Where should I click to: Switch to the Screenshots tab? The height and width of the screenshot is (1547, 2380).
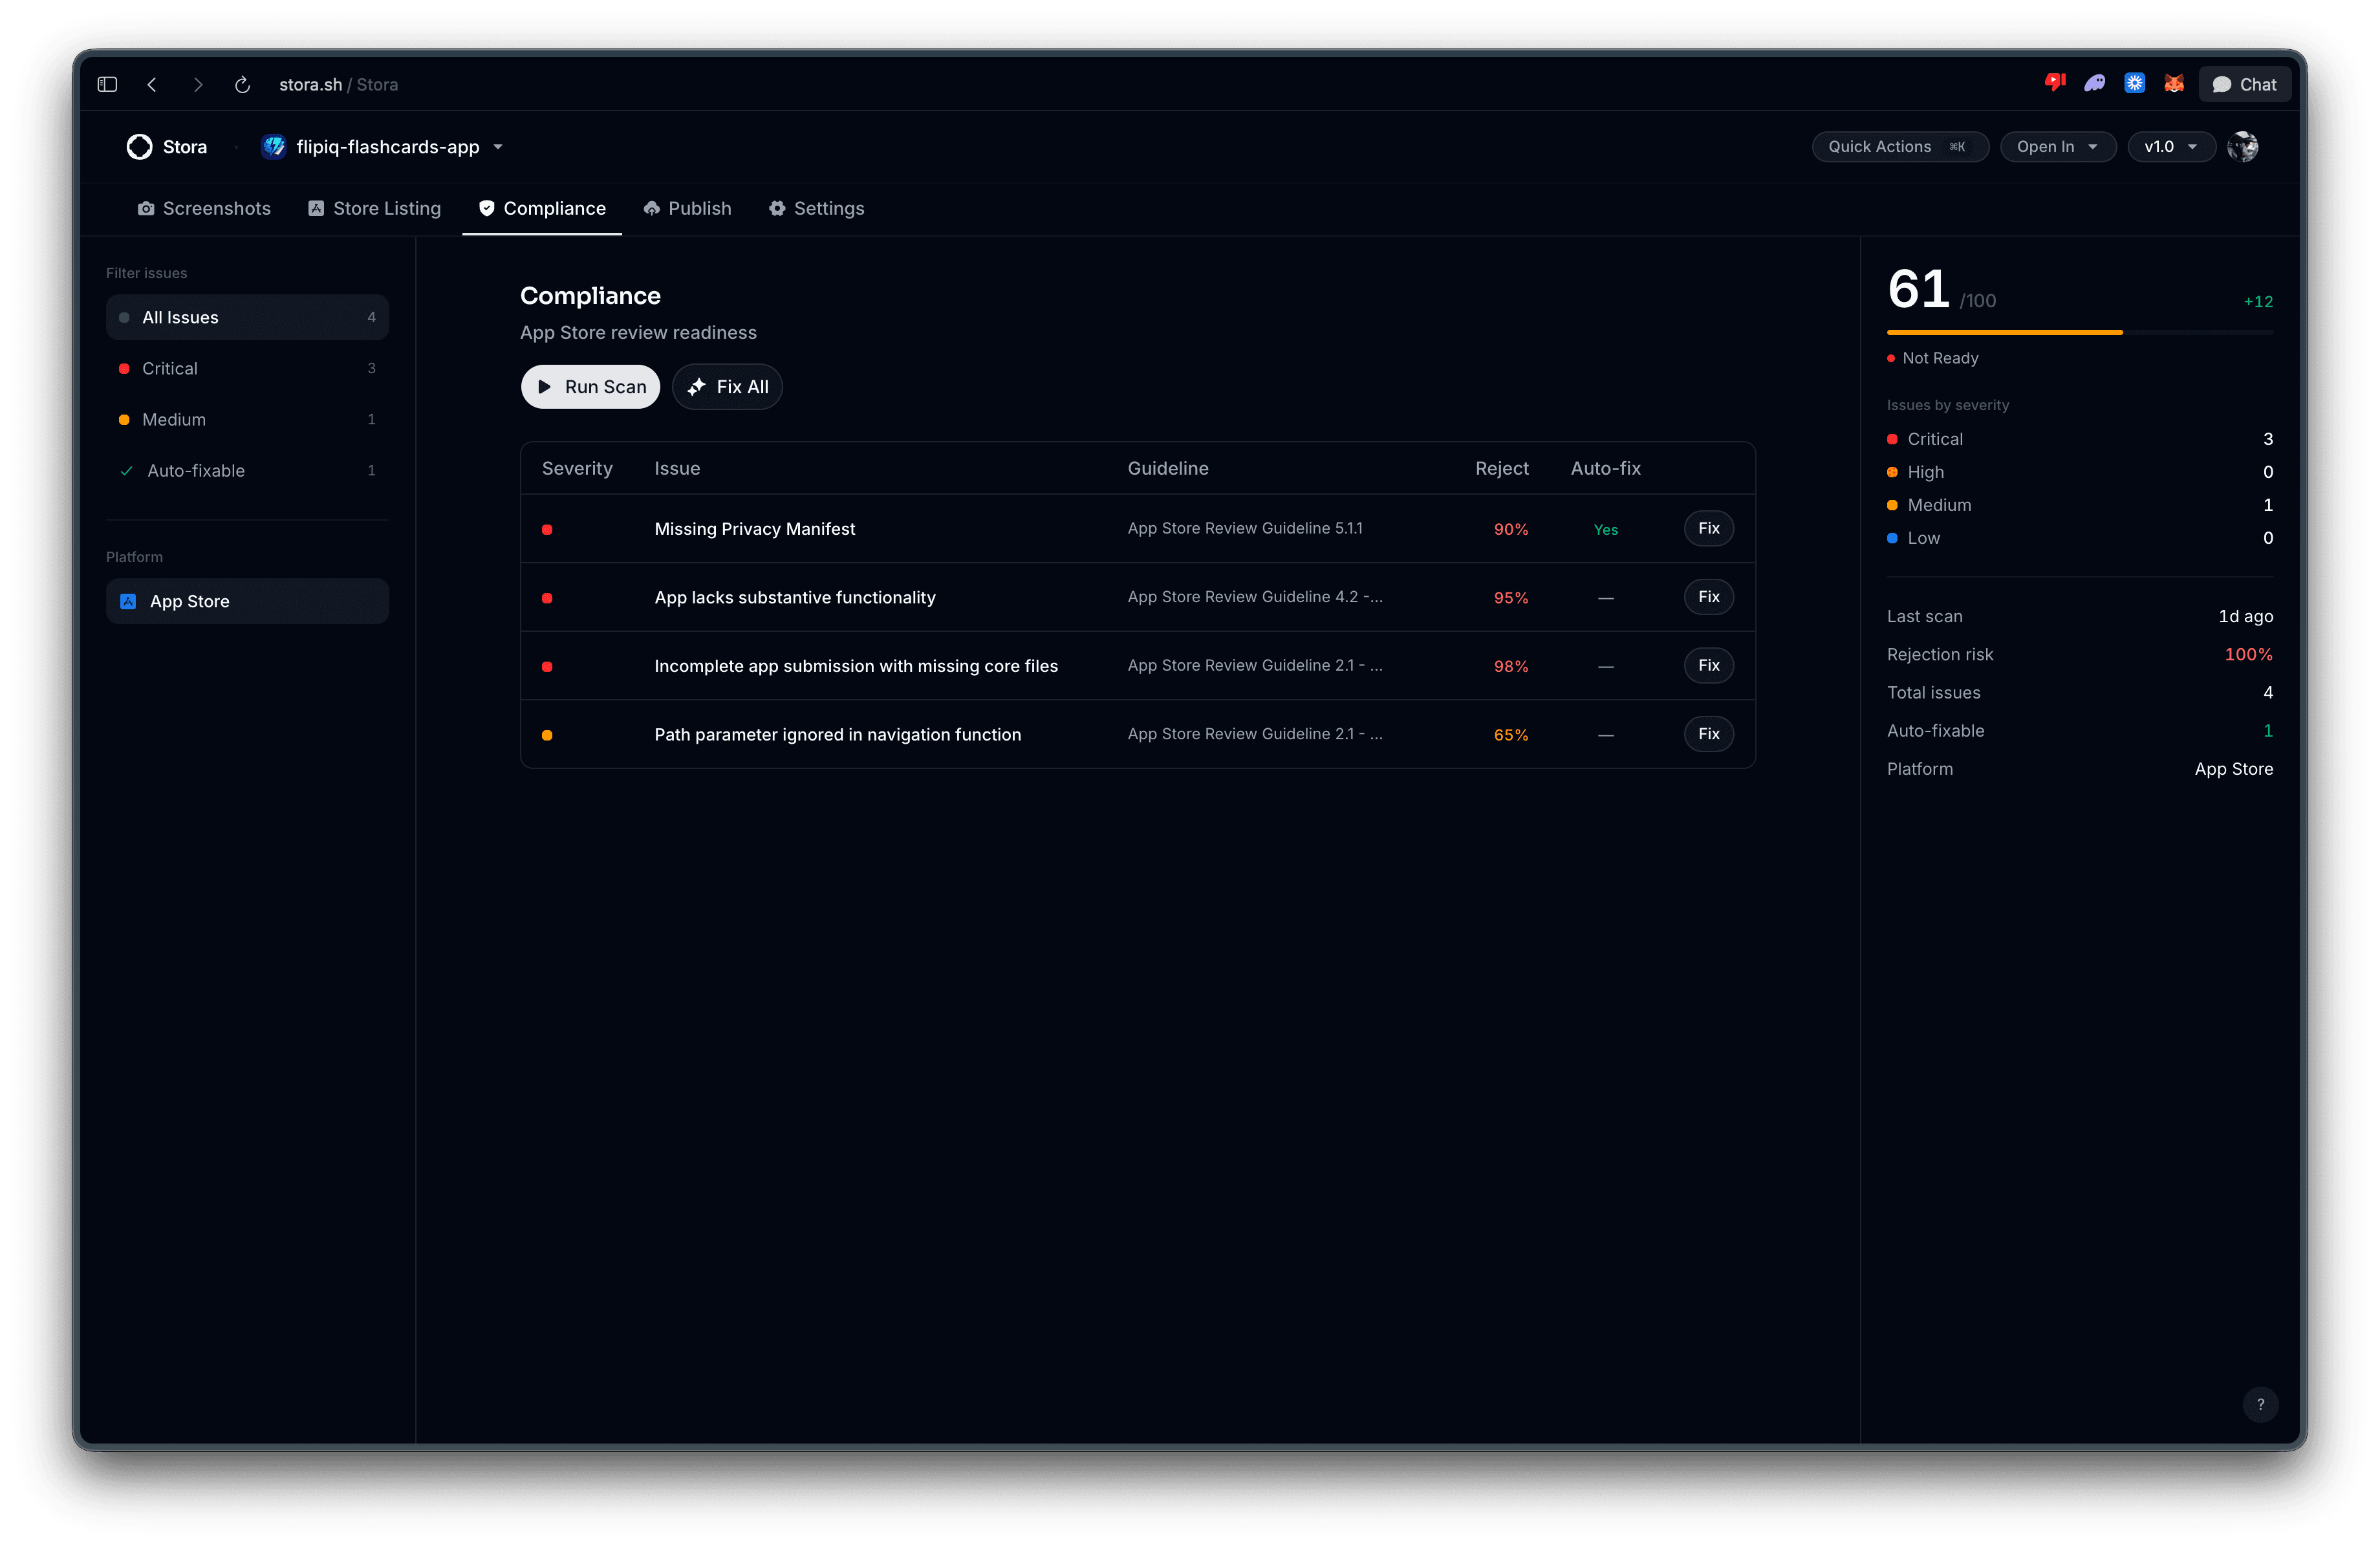click(x=204, y=208)
